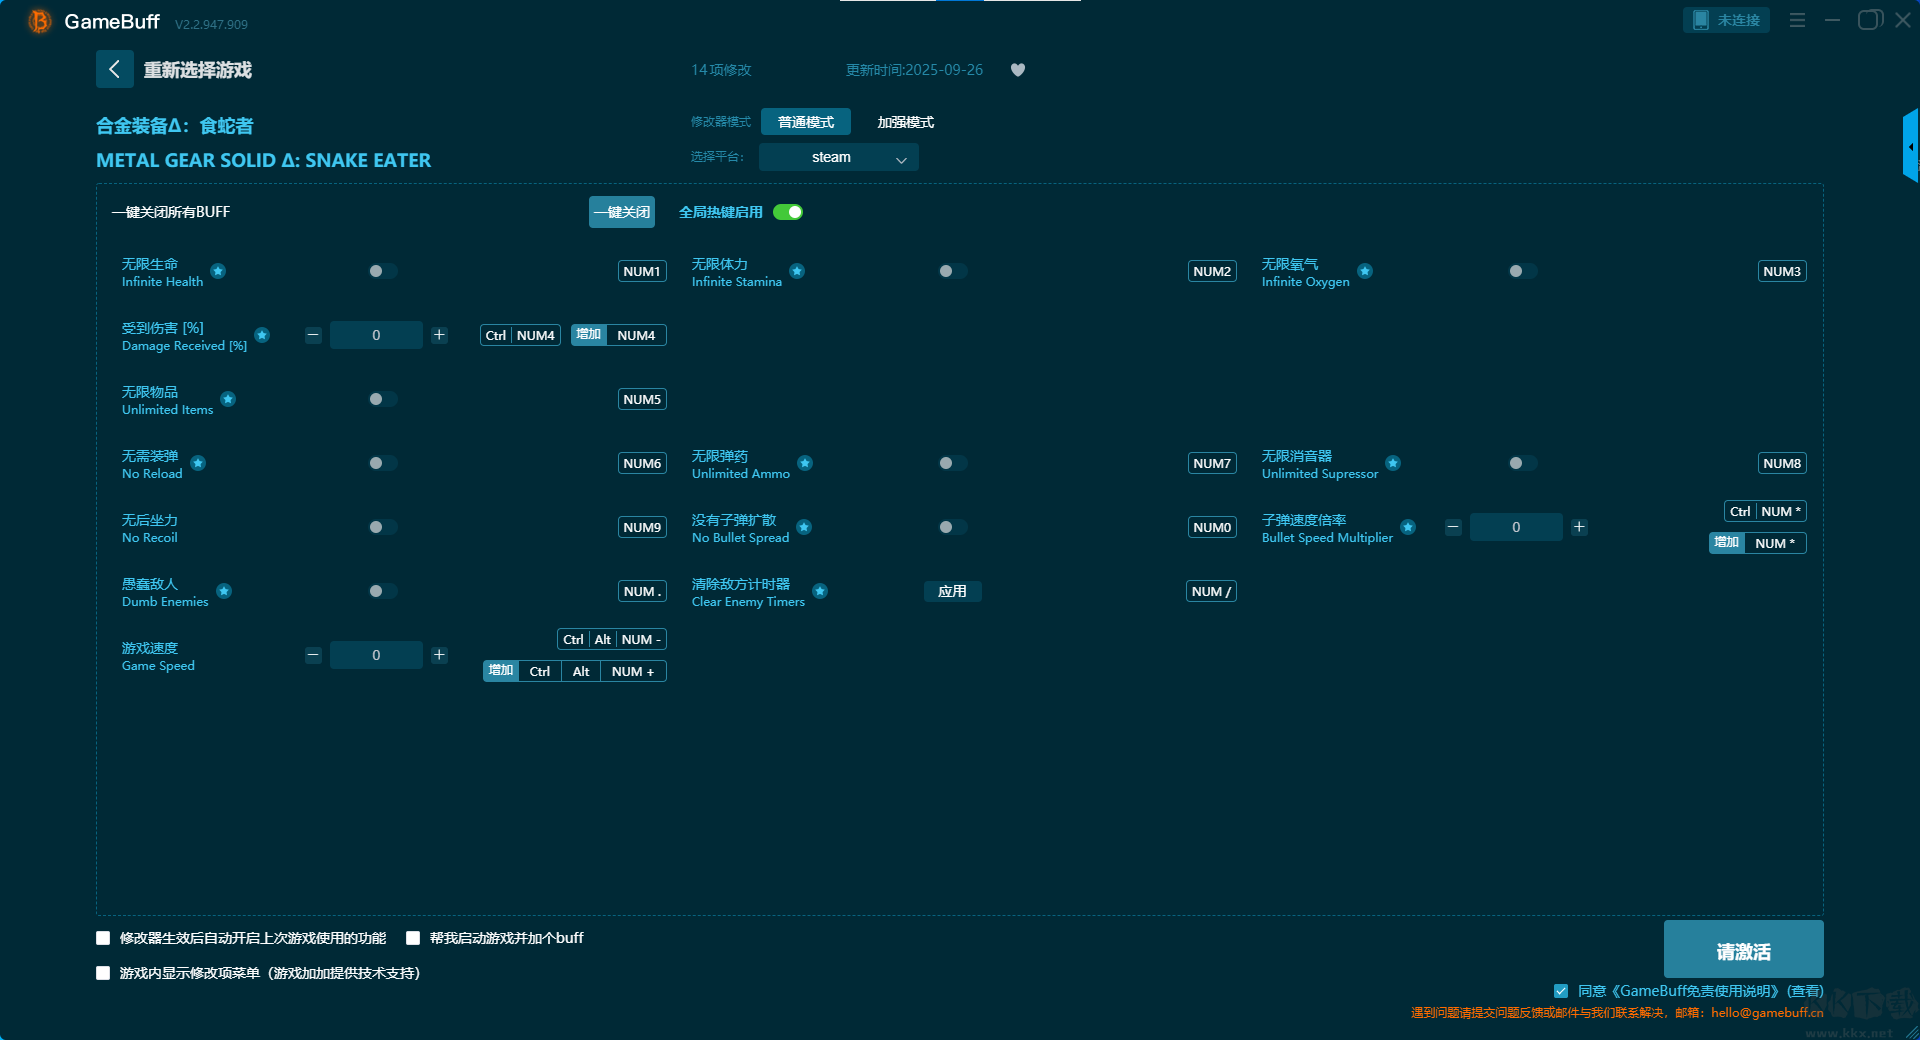Decrease Game Speed using minus button
Viewport: 1920px width, 1040px height.
[313, 655]
